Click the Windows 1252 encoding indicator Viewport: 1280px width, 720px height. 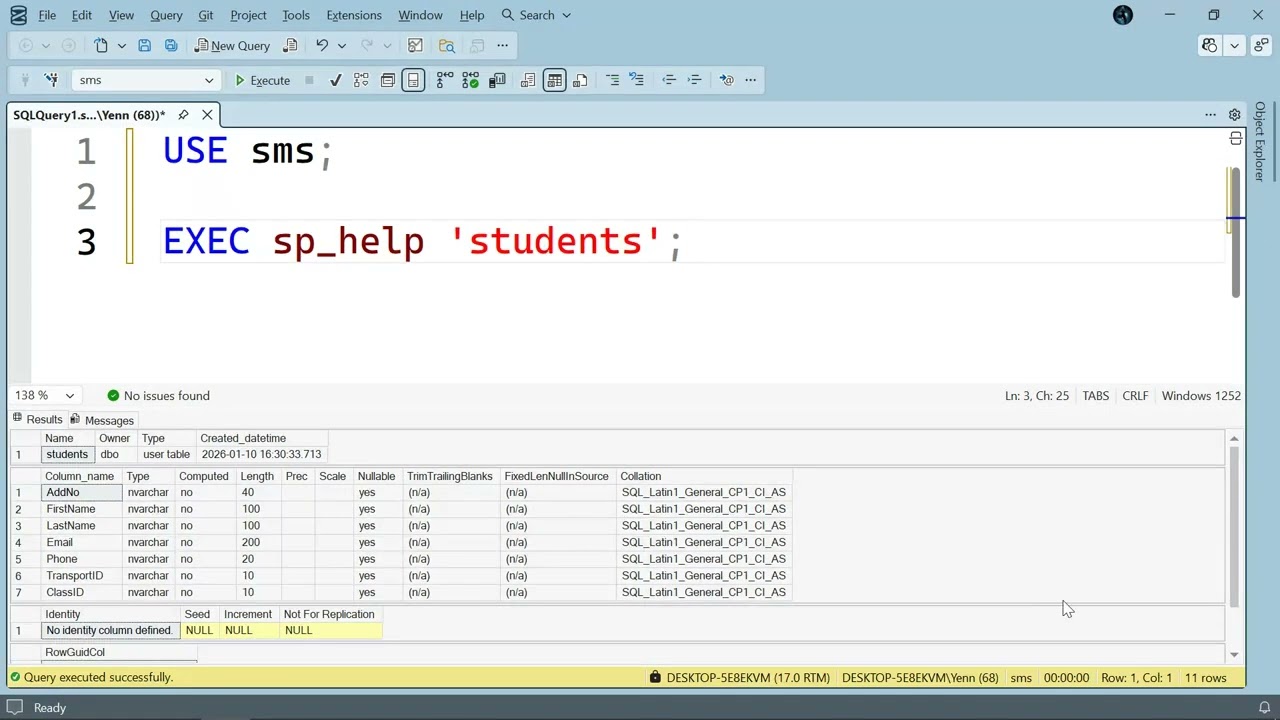click(x=1201, y=396)
